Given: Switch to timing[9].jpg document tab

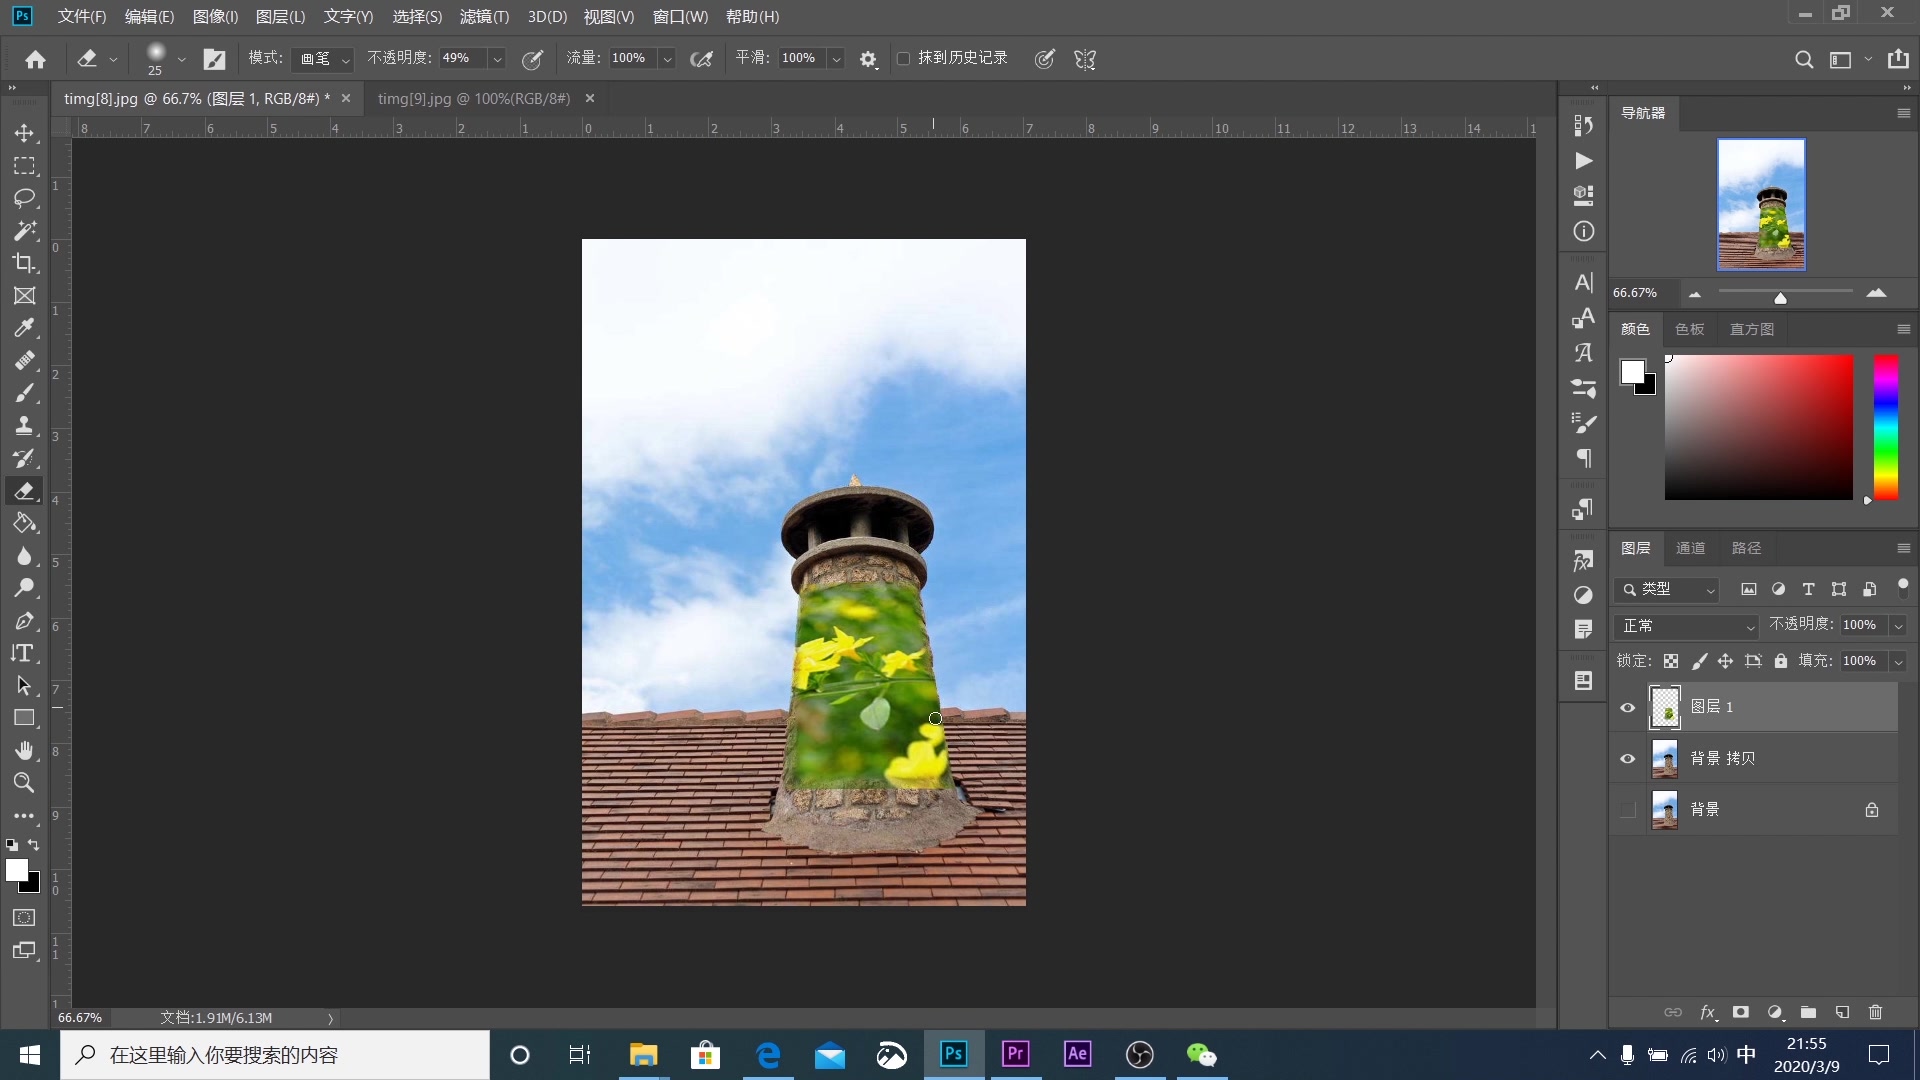Looking at the screenshot, I should click(x=474, y=98).
